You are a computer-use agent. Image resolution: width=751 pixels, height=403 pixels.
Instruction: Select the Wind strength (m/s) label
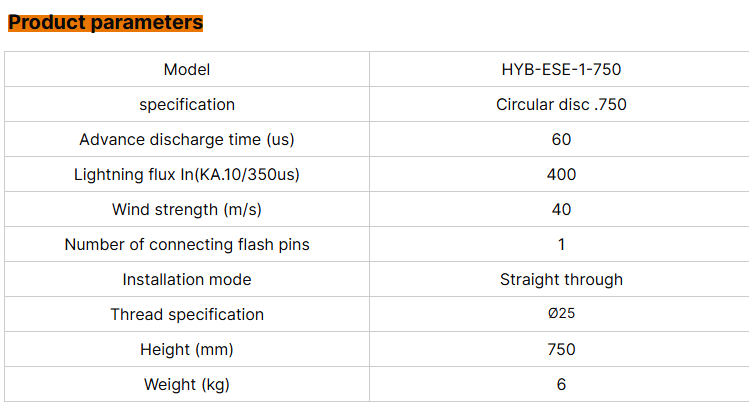point(187,210)
